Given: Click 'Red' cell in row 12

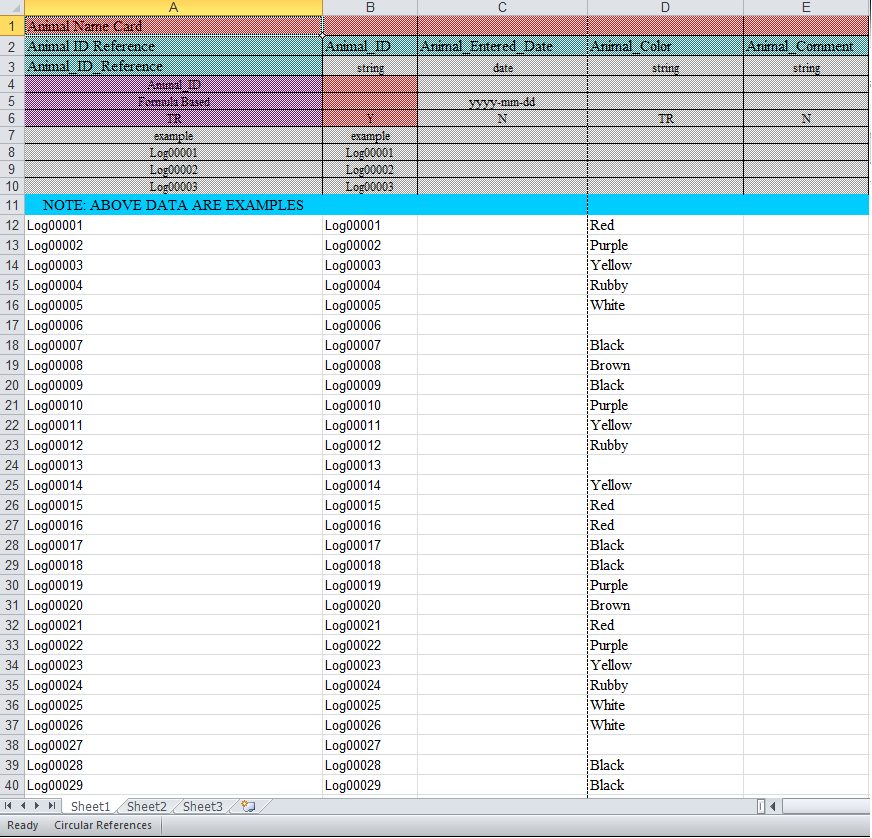Looking at the screenshot, I should coord(665,225).
